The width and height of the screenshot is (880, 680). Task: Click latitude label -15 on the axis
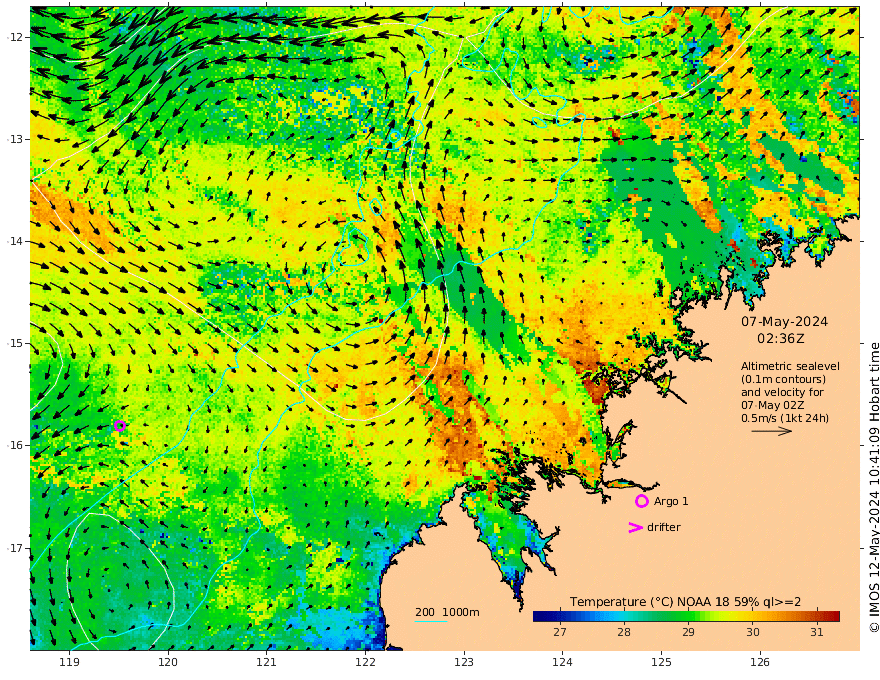coord(15,343)
